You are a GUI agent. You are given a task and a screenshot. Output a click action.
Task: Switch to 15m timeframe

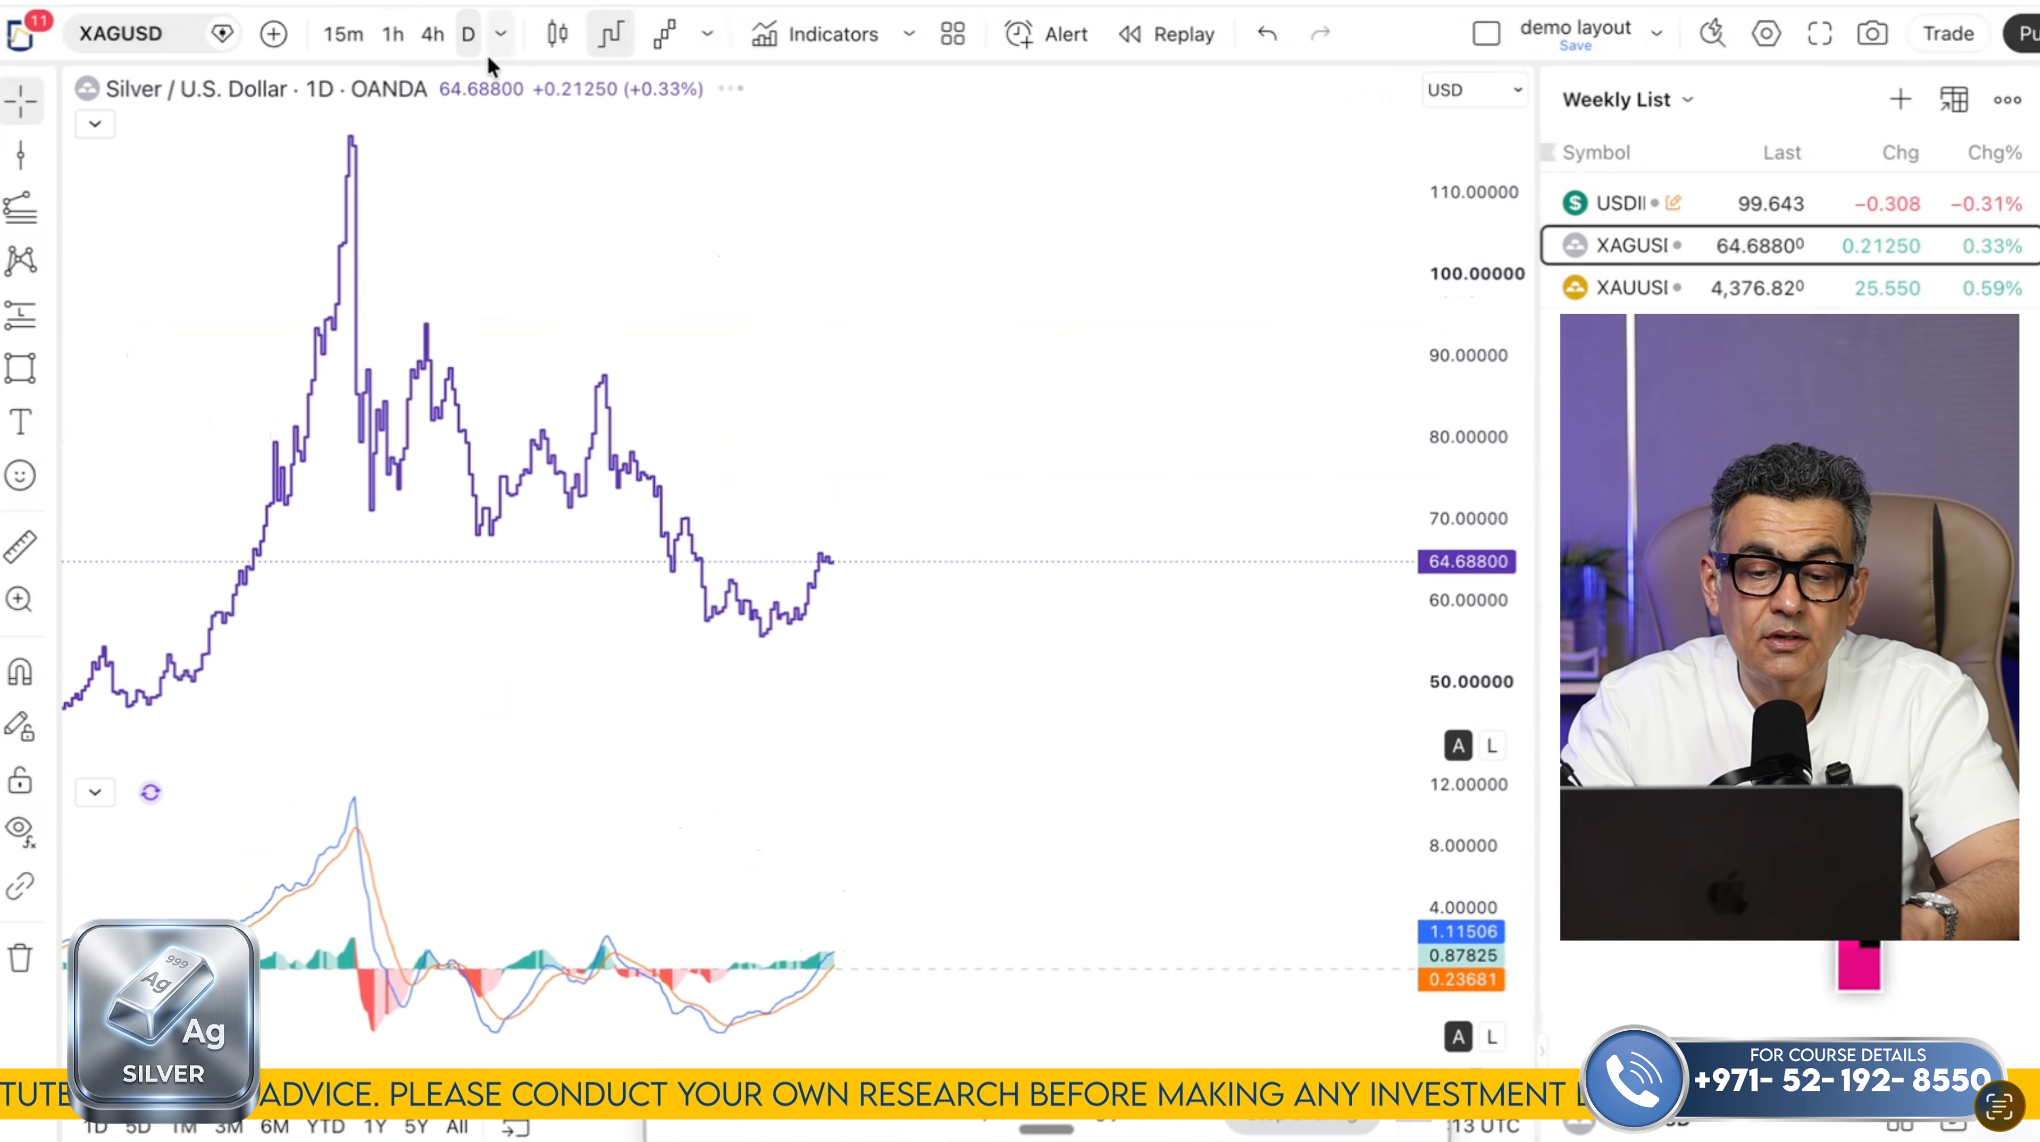(x=343, y=34)
